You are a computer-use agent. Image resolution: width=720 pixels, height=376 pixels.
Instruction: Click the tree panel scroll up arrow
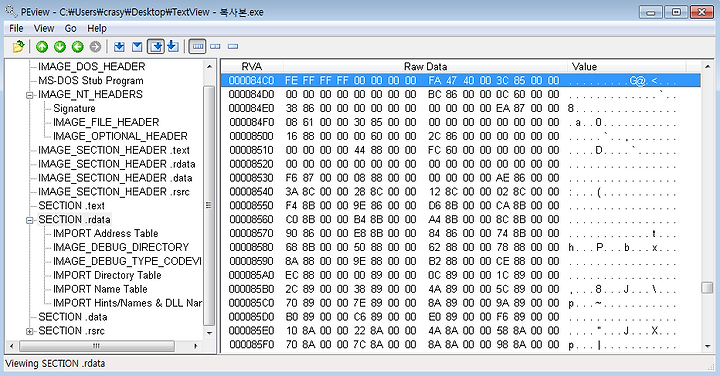(x=209, y=66)
